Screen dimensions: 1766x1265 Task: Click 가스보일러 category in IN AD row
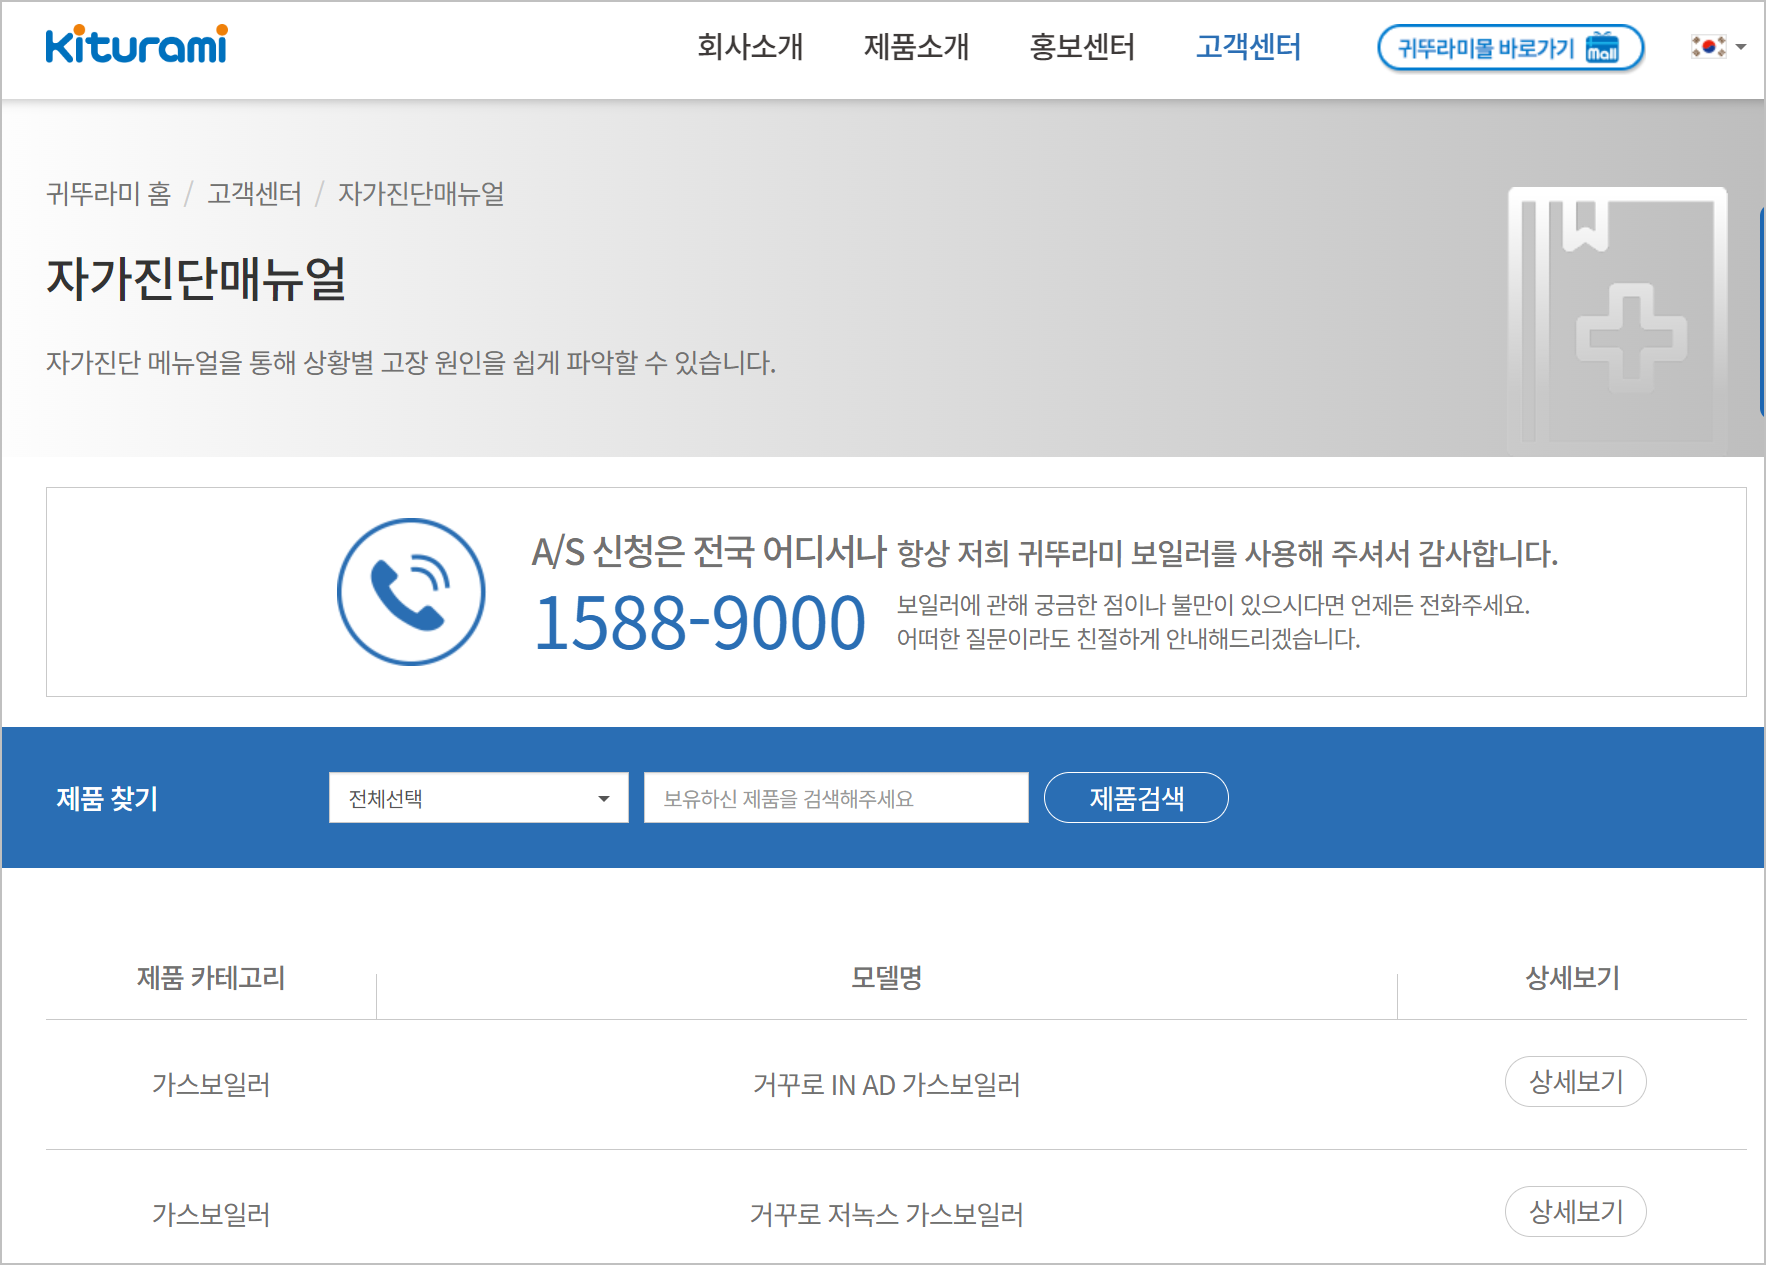211,1085
